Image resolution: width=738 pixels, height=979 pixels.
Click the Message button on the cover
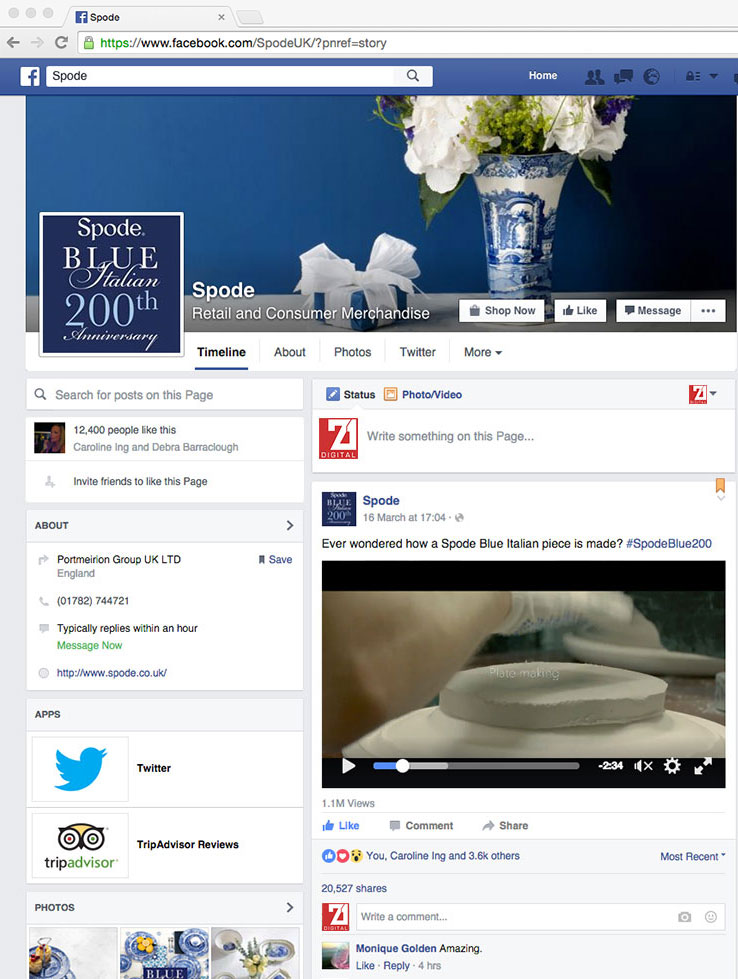point(653,310)
